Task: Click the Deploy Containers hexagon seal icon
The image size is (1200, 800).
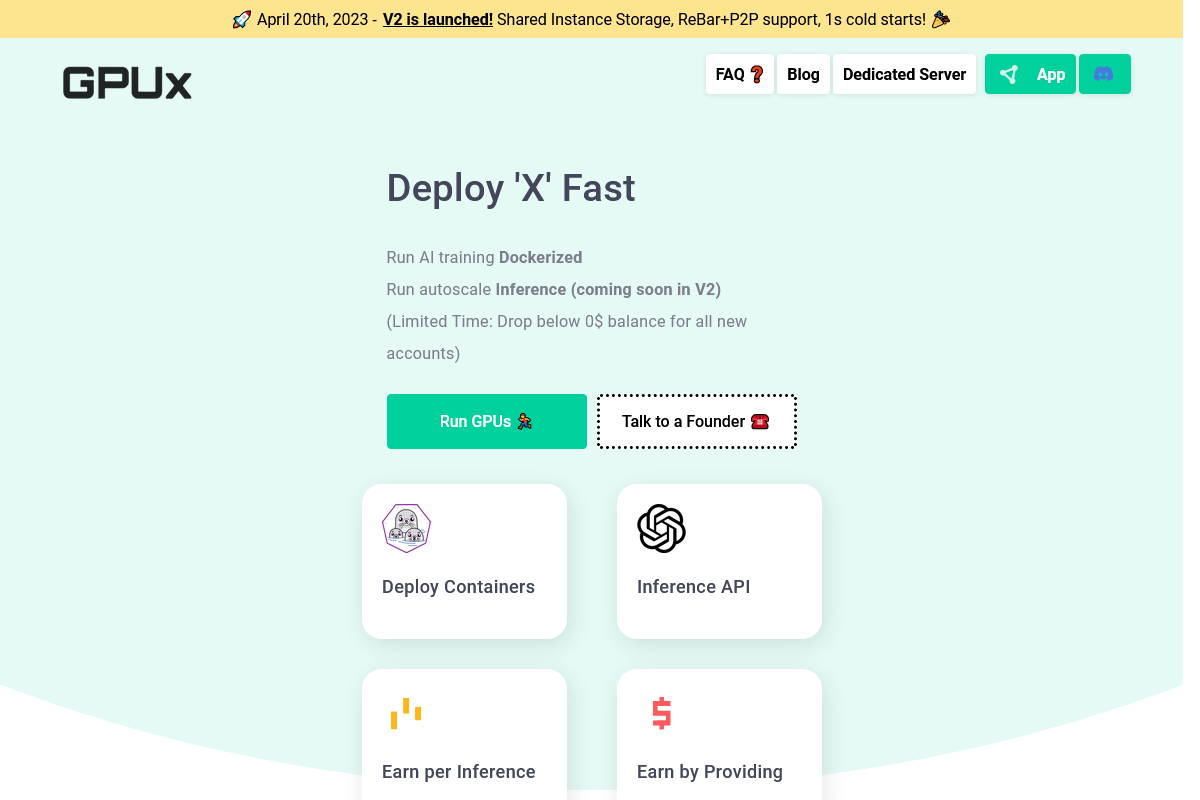Action: point(406,528)
